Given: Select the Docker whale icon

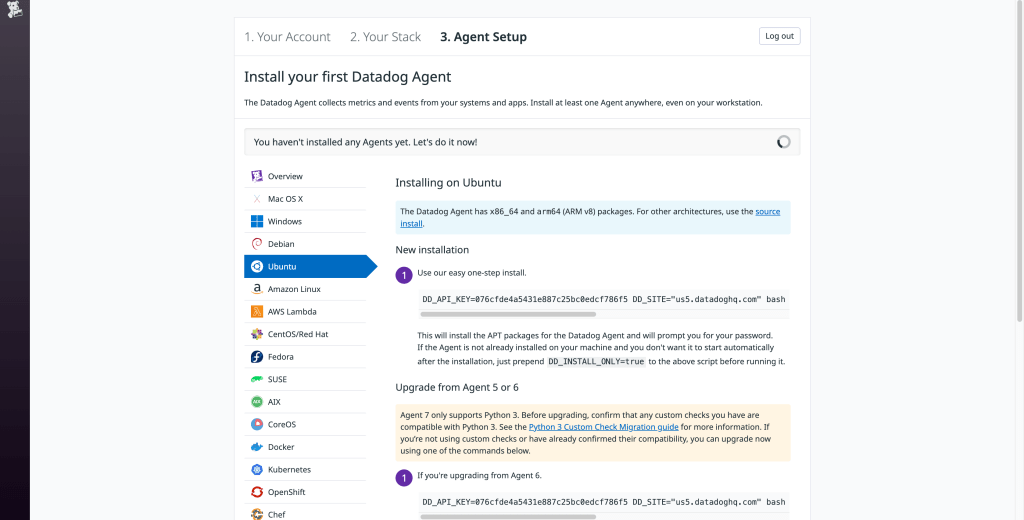Looking at the screenshot, I should click(x=257, y=447).
